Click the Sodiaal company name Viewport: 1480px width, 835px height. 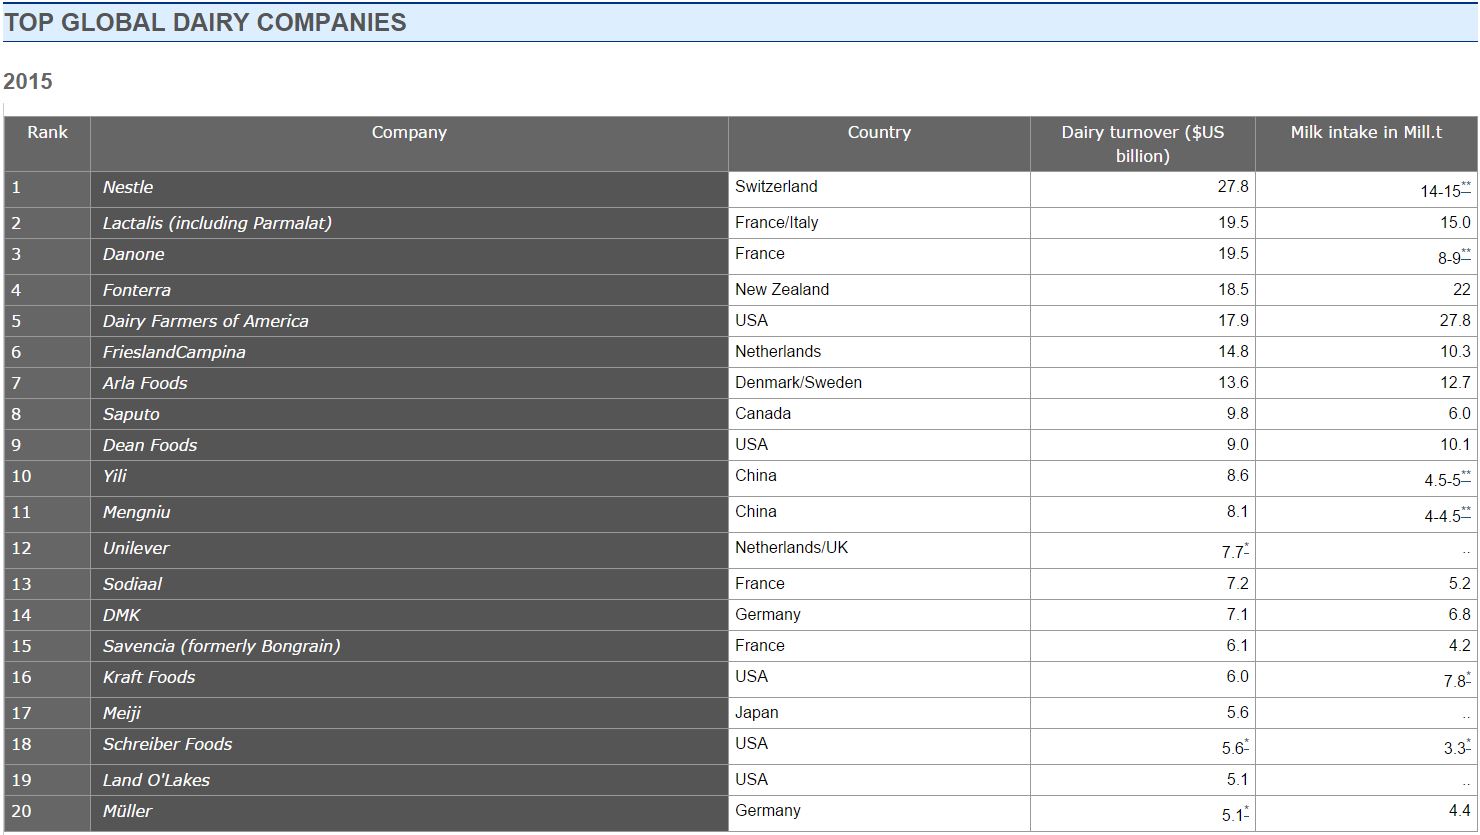132,585
